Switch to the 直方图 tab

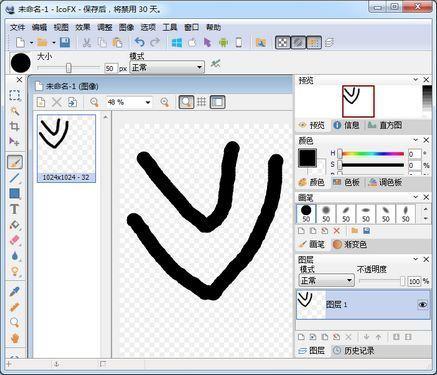coord(385,125)
